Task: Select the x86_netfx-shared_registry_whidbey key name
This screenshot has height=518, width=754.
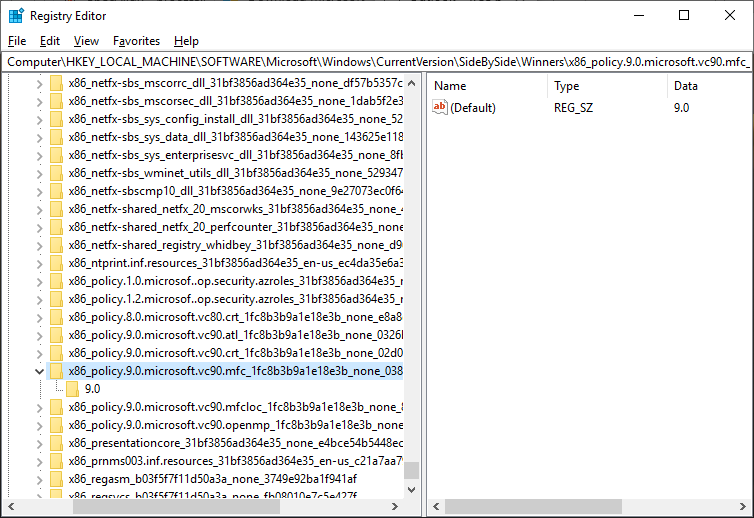Action: click(235, 245)
